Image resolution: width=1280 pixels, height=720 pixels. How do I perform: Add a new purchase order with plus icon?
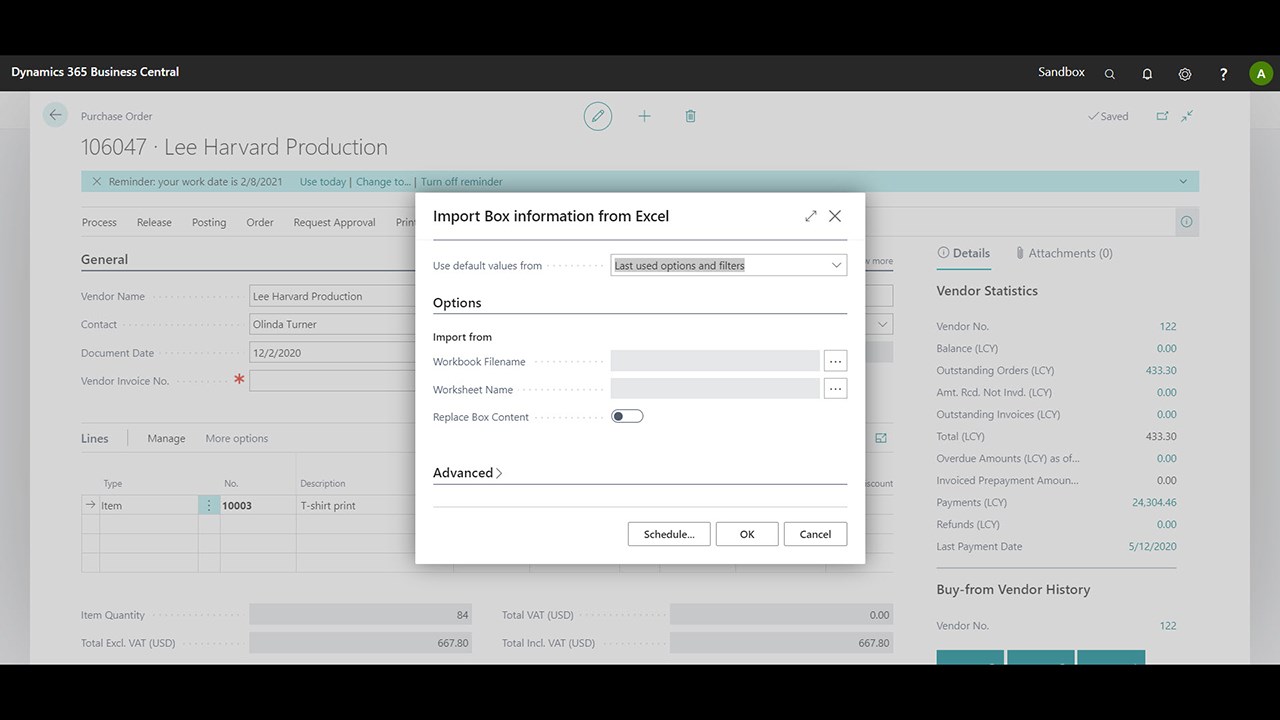click(644, 116)
